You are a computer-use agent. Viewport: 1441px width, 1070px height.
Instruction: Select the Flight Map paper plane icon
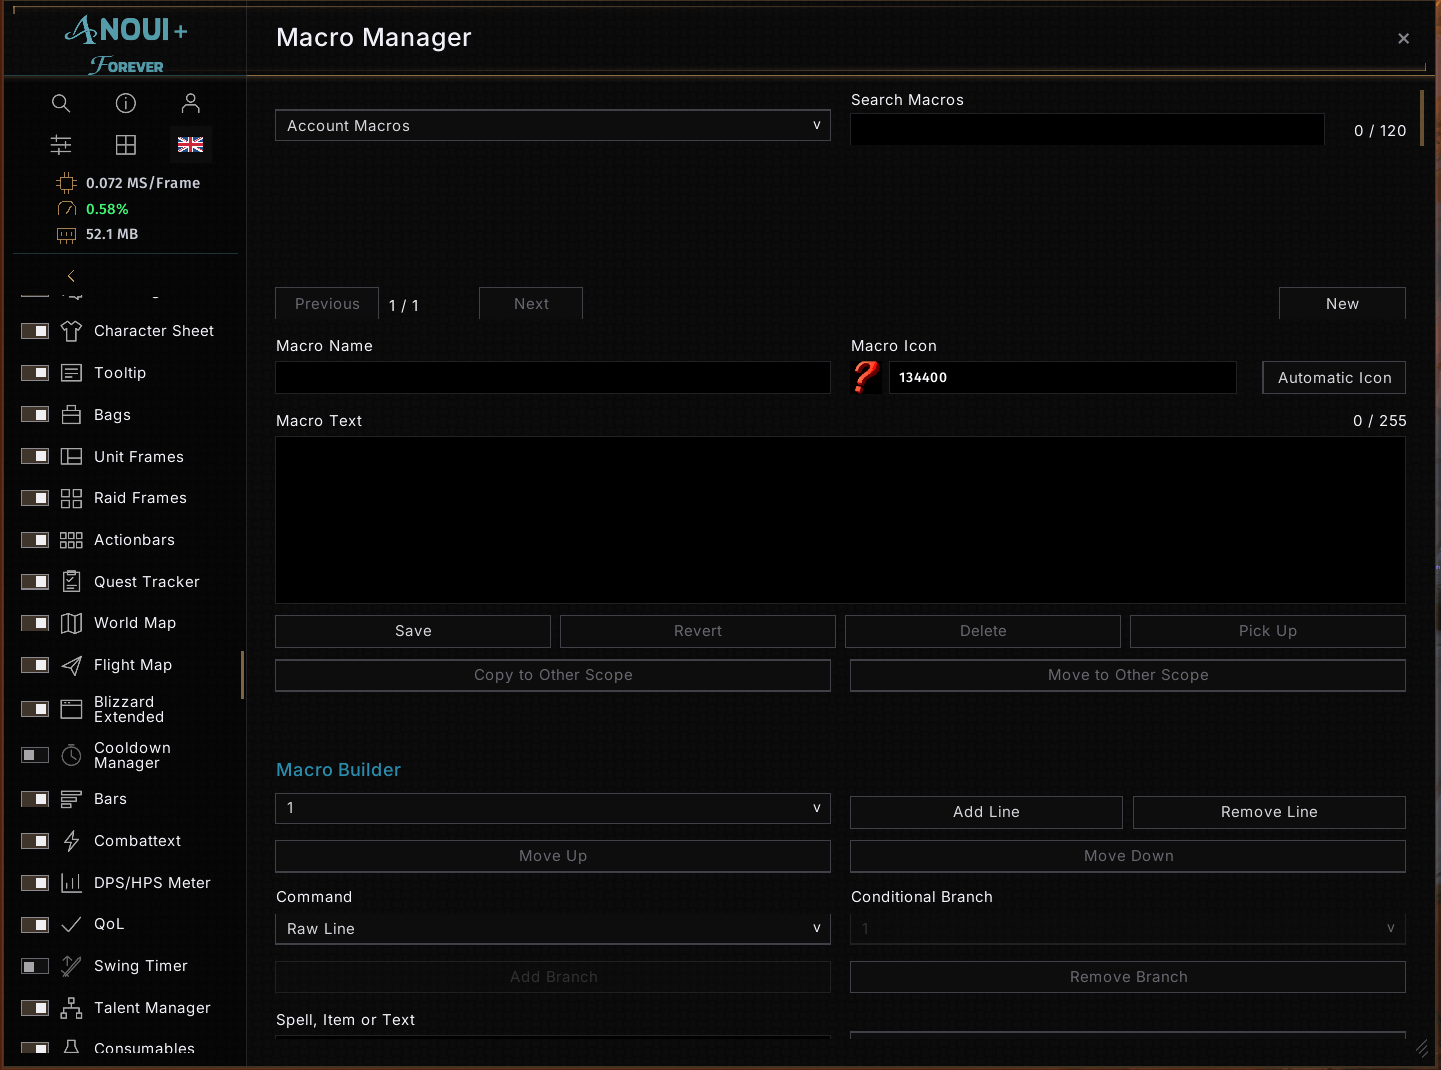pyautogui.click(x=71, y=665)
